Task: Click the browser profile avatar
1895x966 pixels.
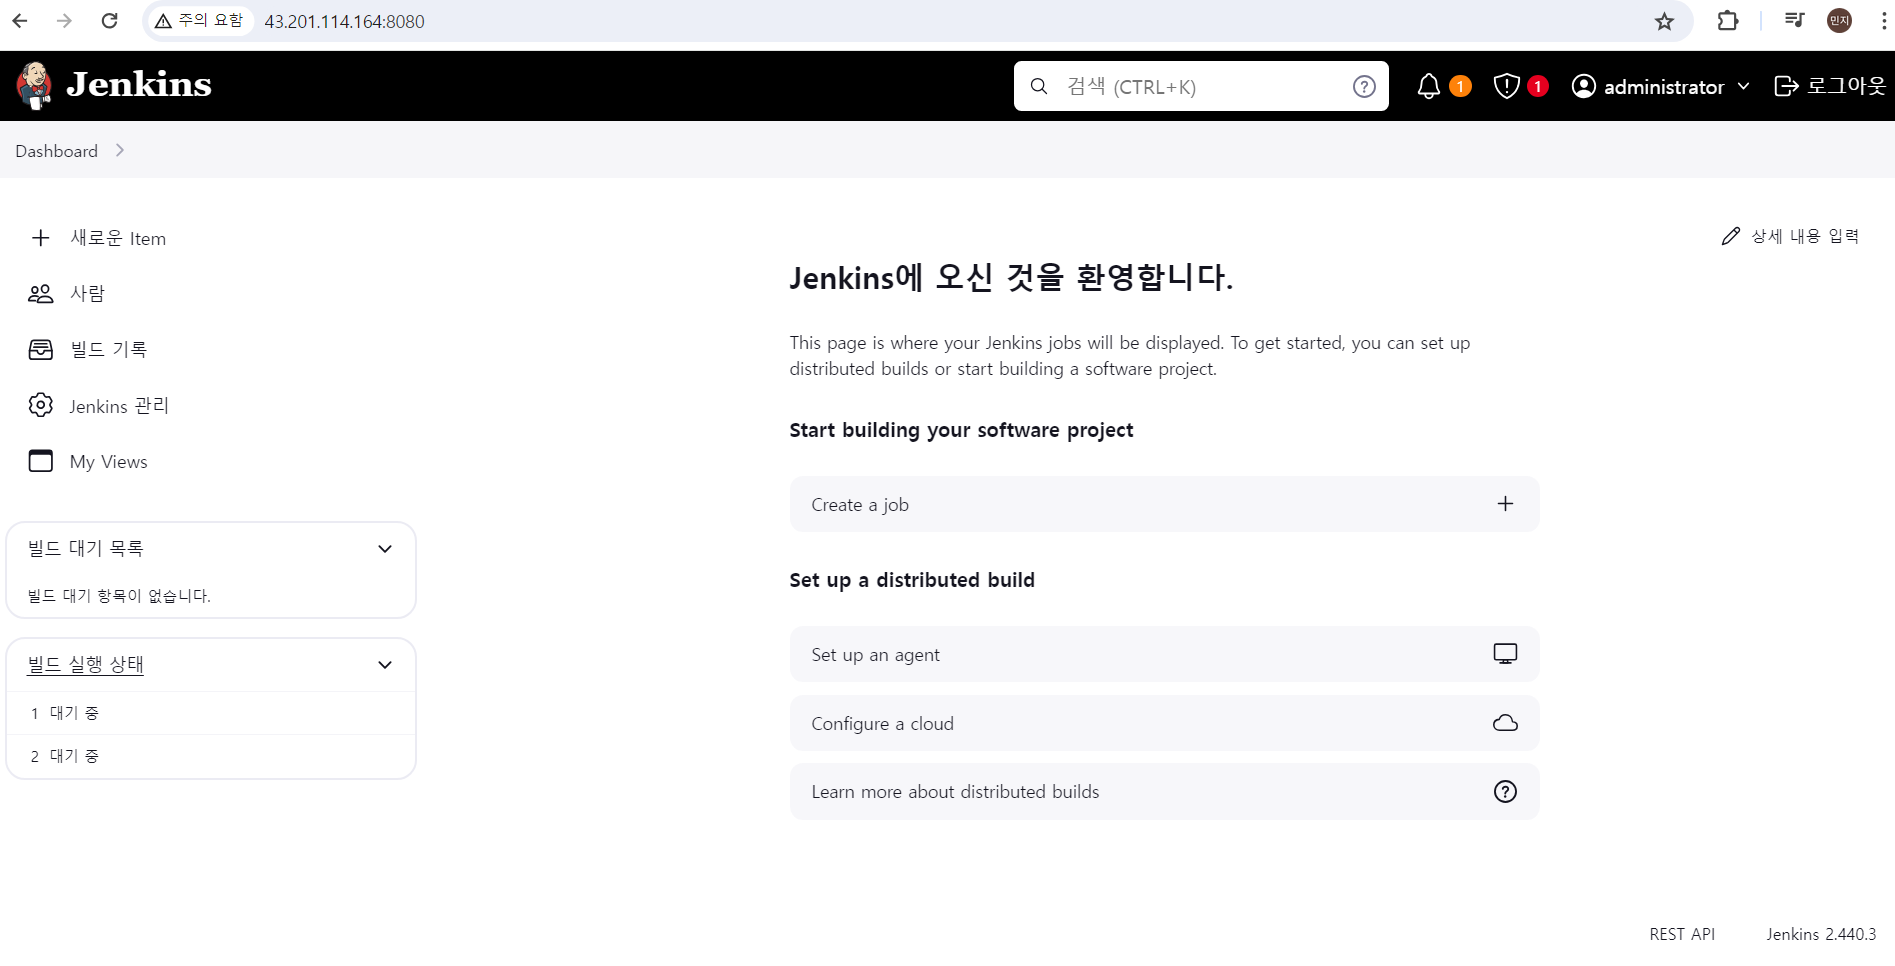Action: (1839, 21)
